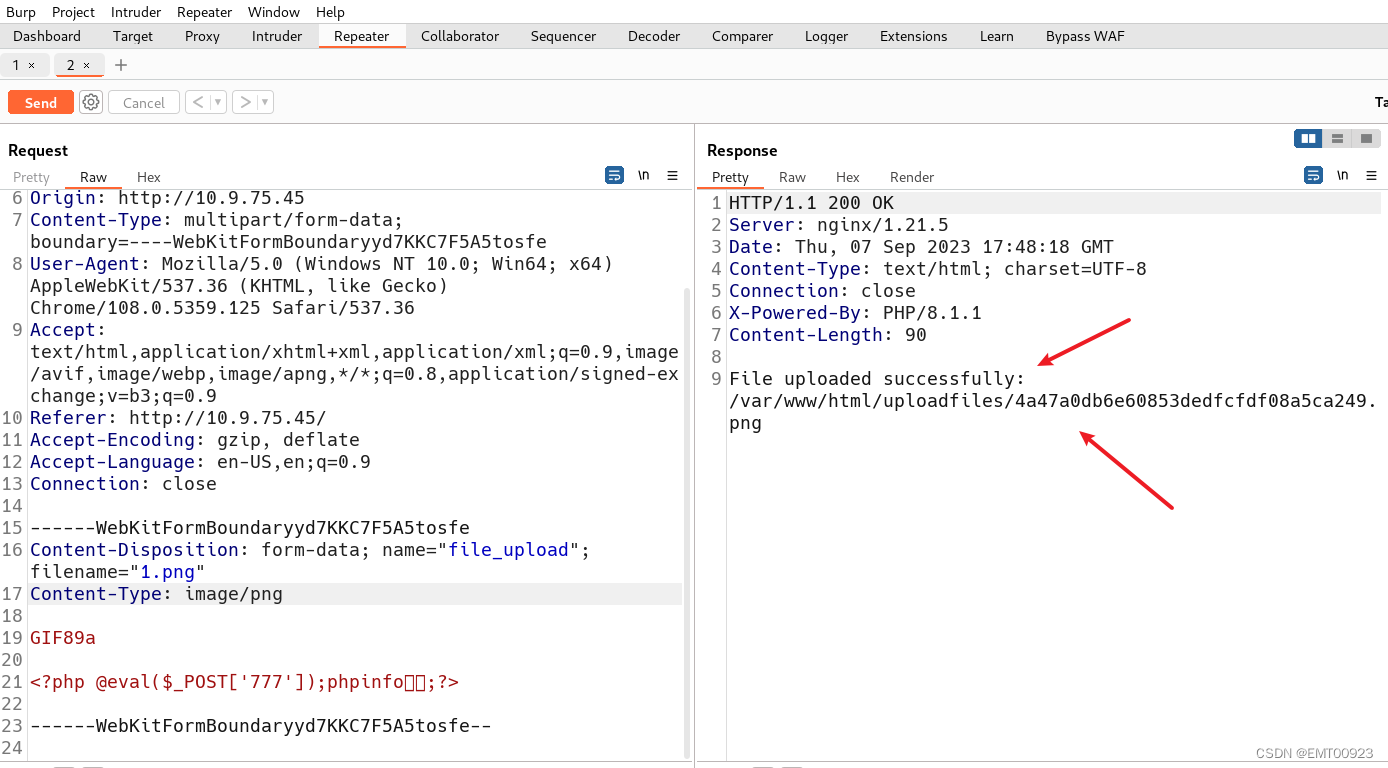This screenshot has width=1388, height=768.
Task: Click the Accept-Encoding: gzip, deflate header
Action: click(195, 440)
